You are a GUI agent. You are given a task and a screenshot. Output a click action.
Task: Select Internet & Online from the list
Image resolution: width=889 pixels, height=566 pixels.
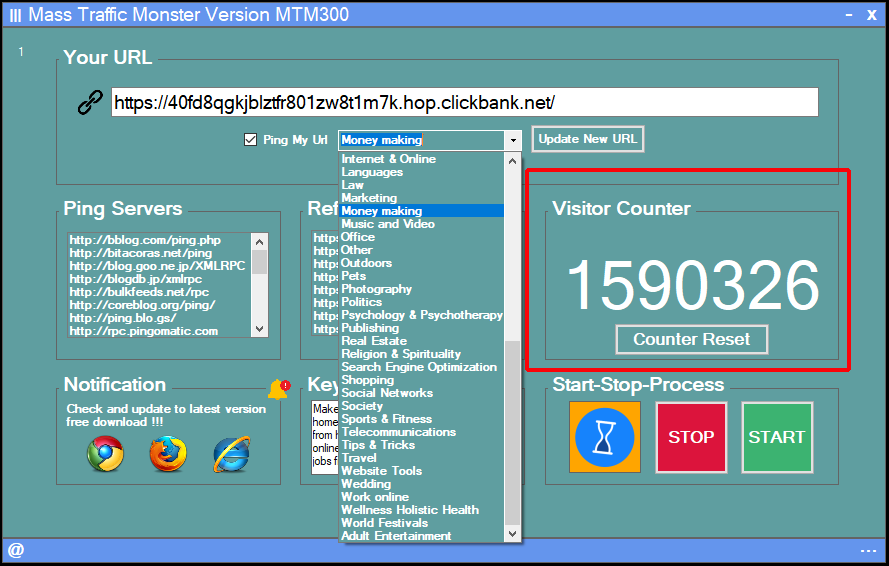click(421, 159)
